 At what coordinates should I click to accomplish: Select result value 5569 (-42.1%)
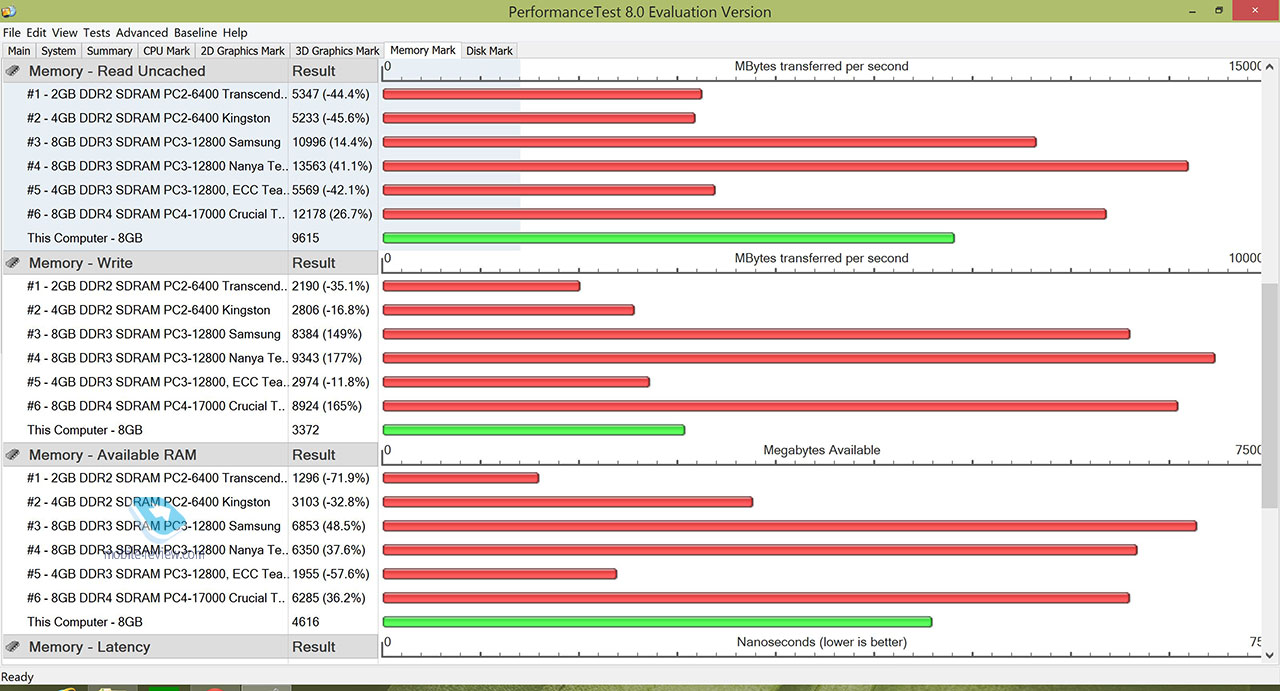pyautogui.click(x=331, y=190)
